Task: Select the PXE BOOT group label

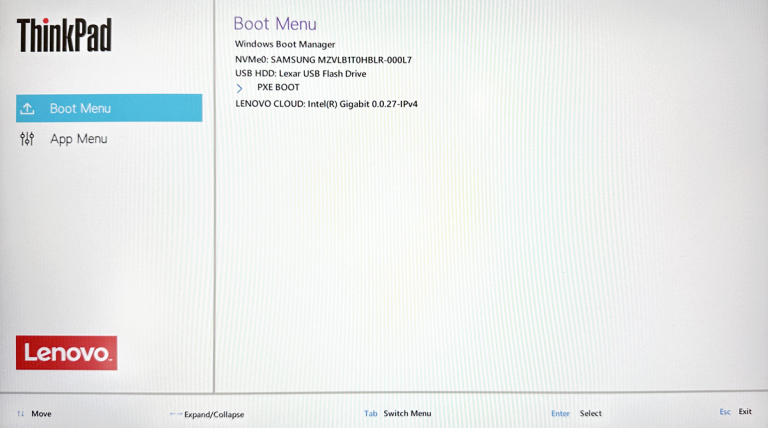Action: coord(278,88)
